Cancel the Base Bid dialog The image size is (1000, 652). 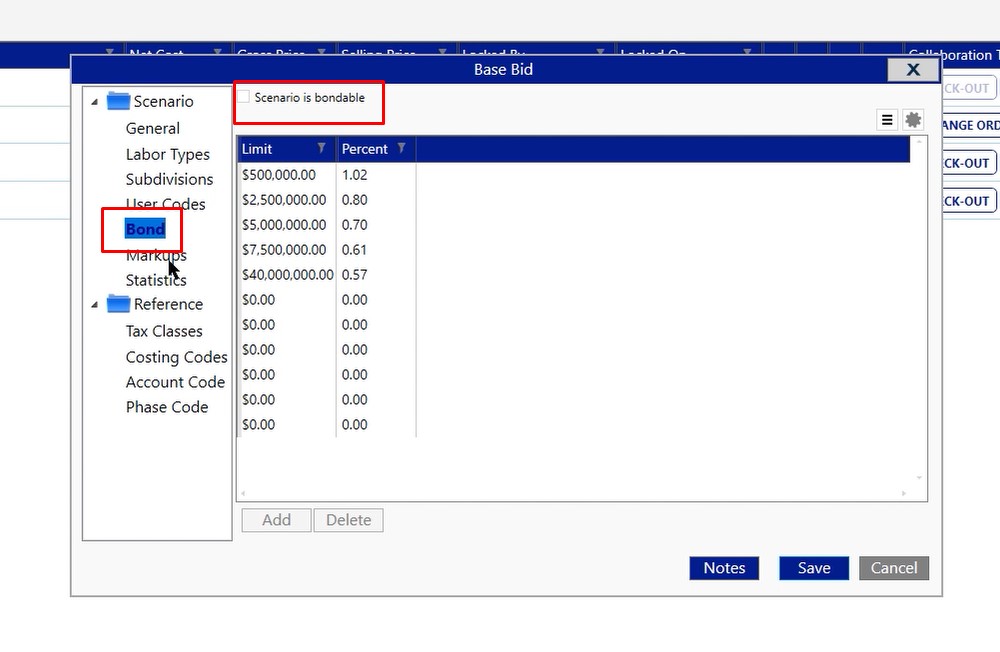tap(894, 568)
